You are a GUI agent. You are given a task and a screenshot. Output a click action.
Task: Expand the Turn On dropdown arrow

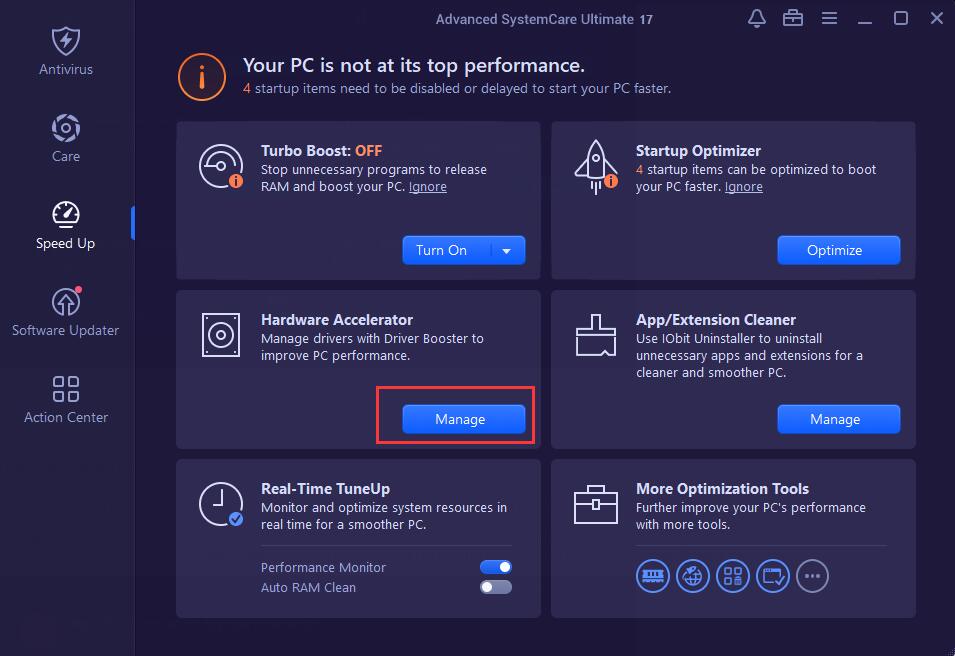(507, 250)
